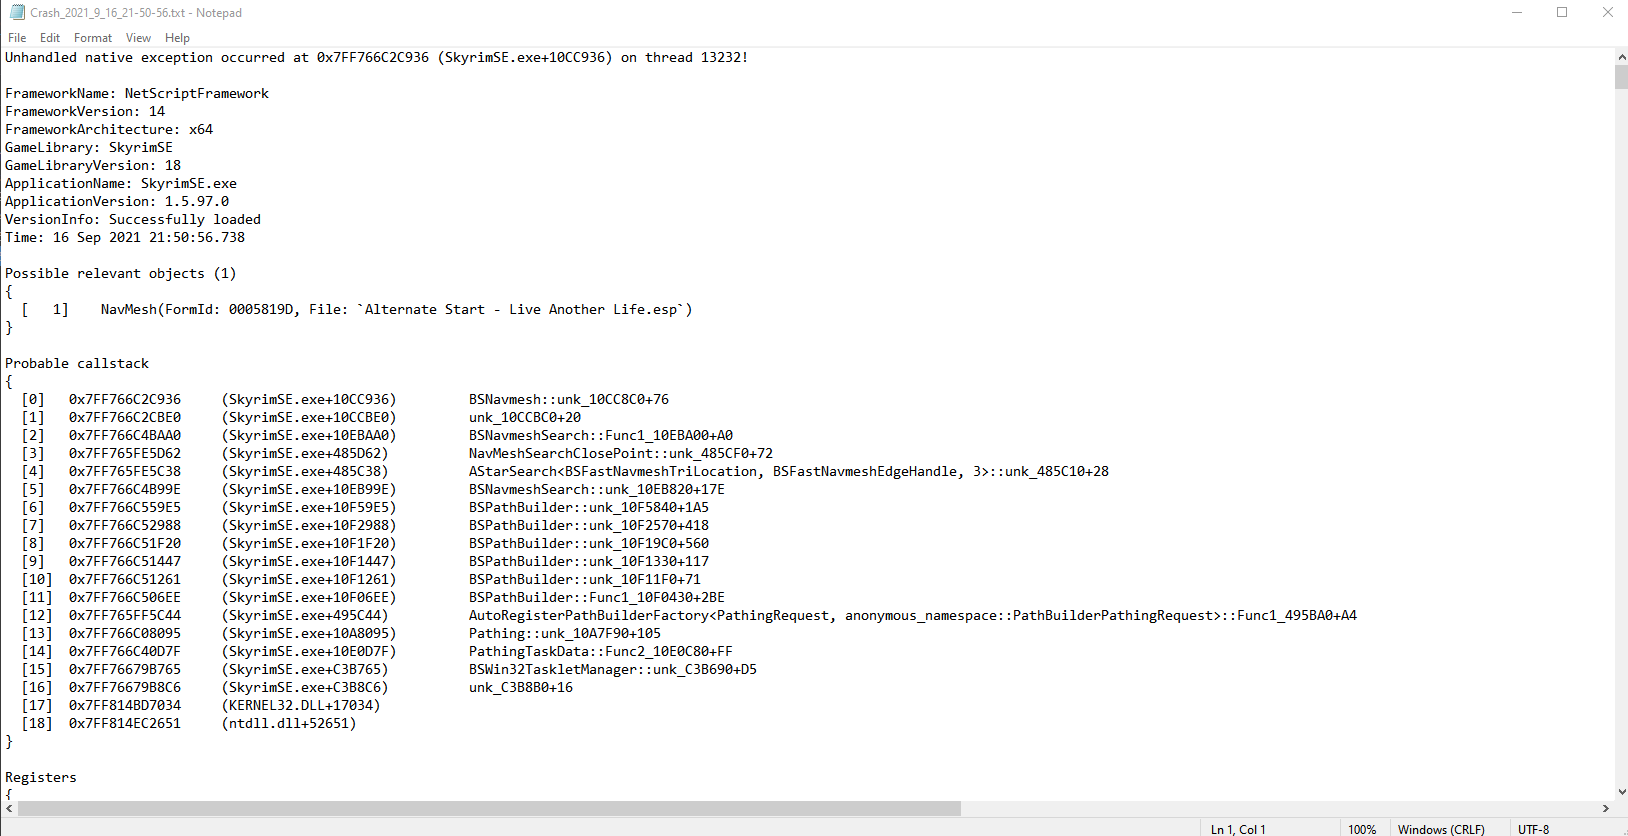Click the vertical scrollbar thumb
Viewport: 1628px width, 836px height.
1621,77
